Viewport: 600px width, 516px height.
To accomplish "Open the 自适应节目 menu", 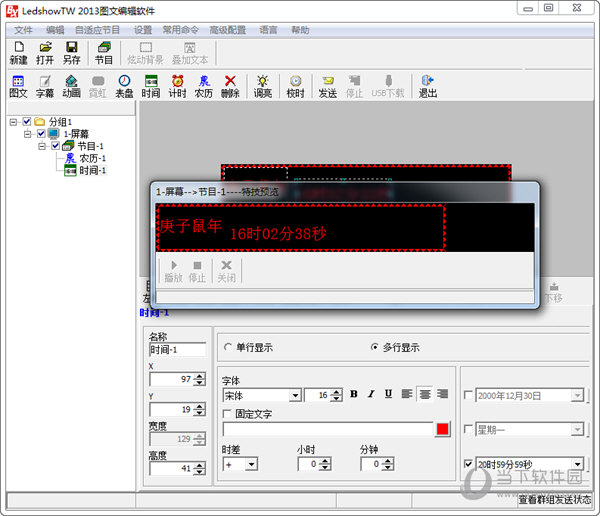I will click(x=98, y=30).
